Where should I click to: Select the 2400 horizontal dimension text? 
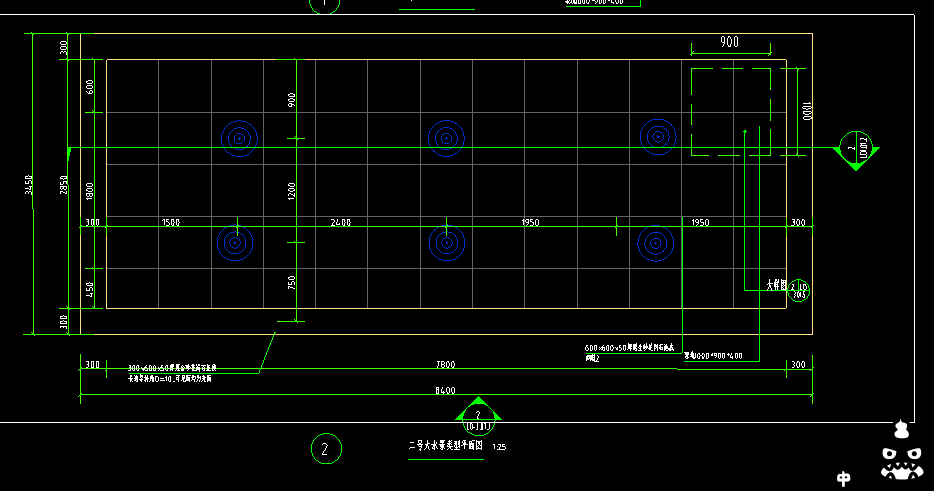point(341,222)
